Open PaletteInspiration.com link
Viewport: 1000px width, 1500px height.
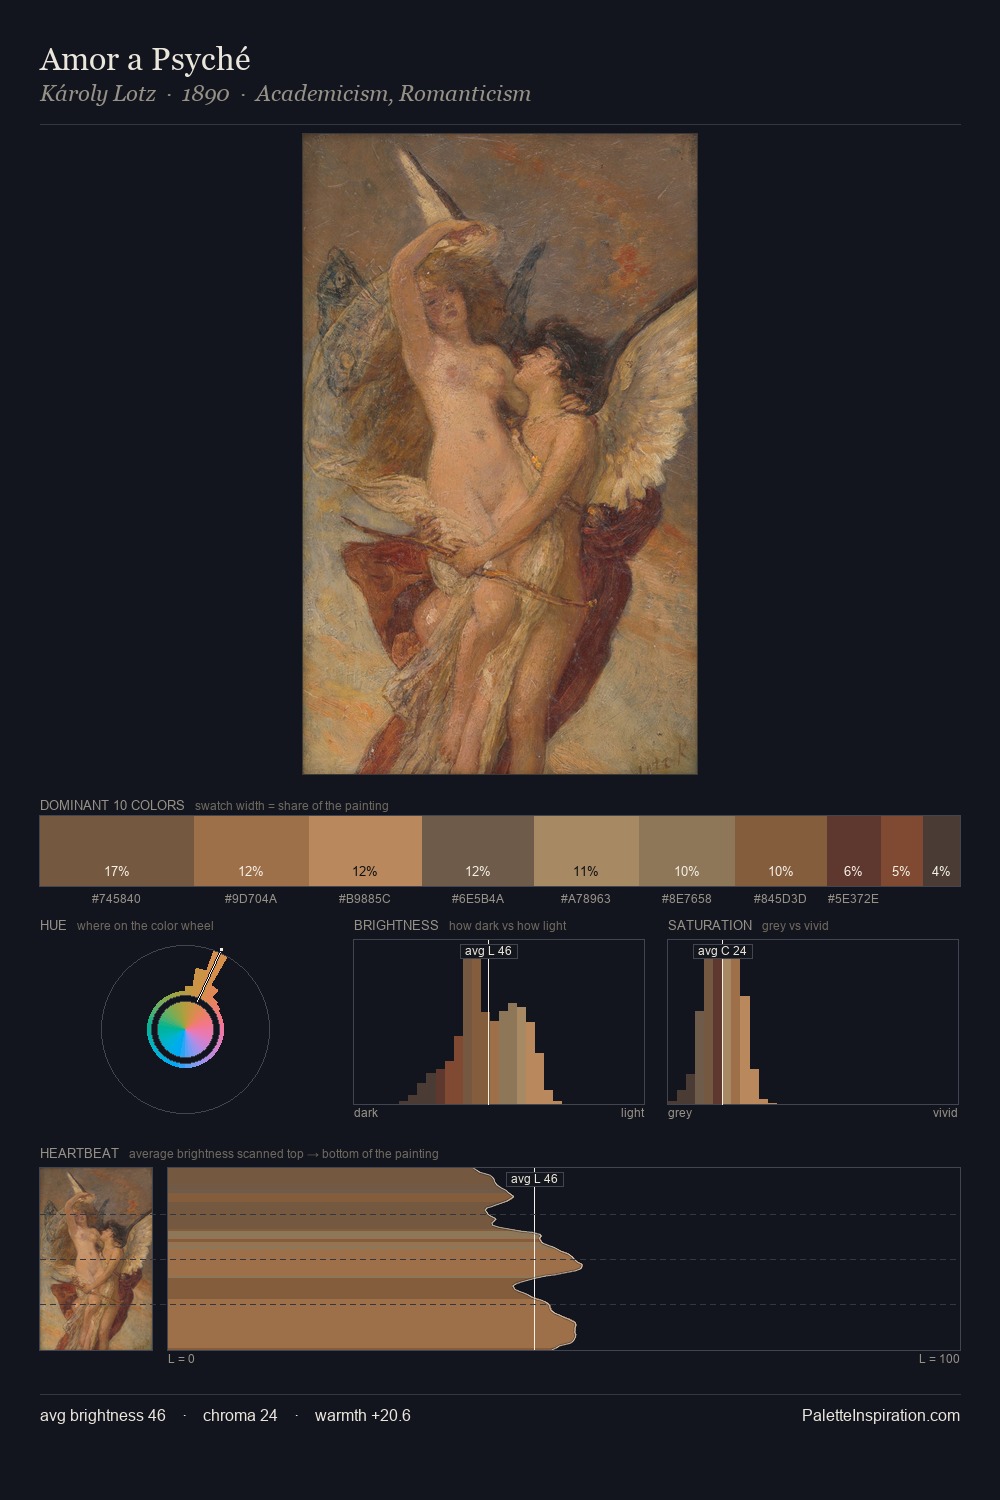(881, 1415)
